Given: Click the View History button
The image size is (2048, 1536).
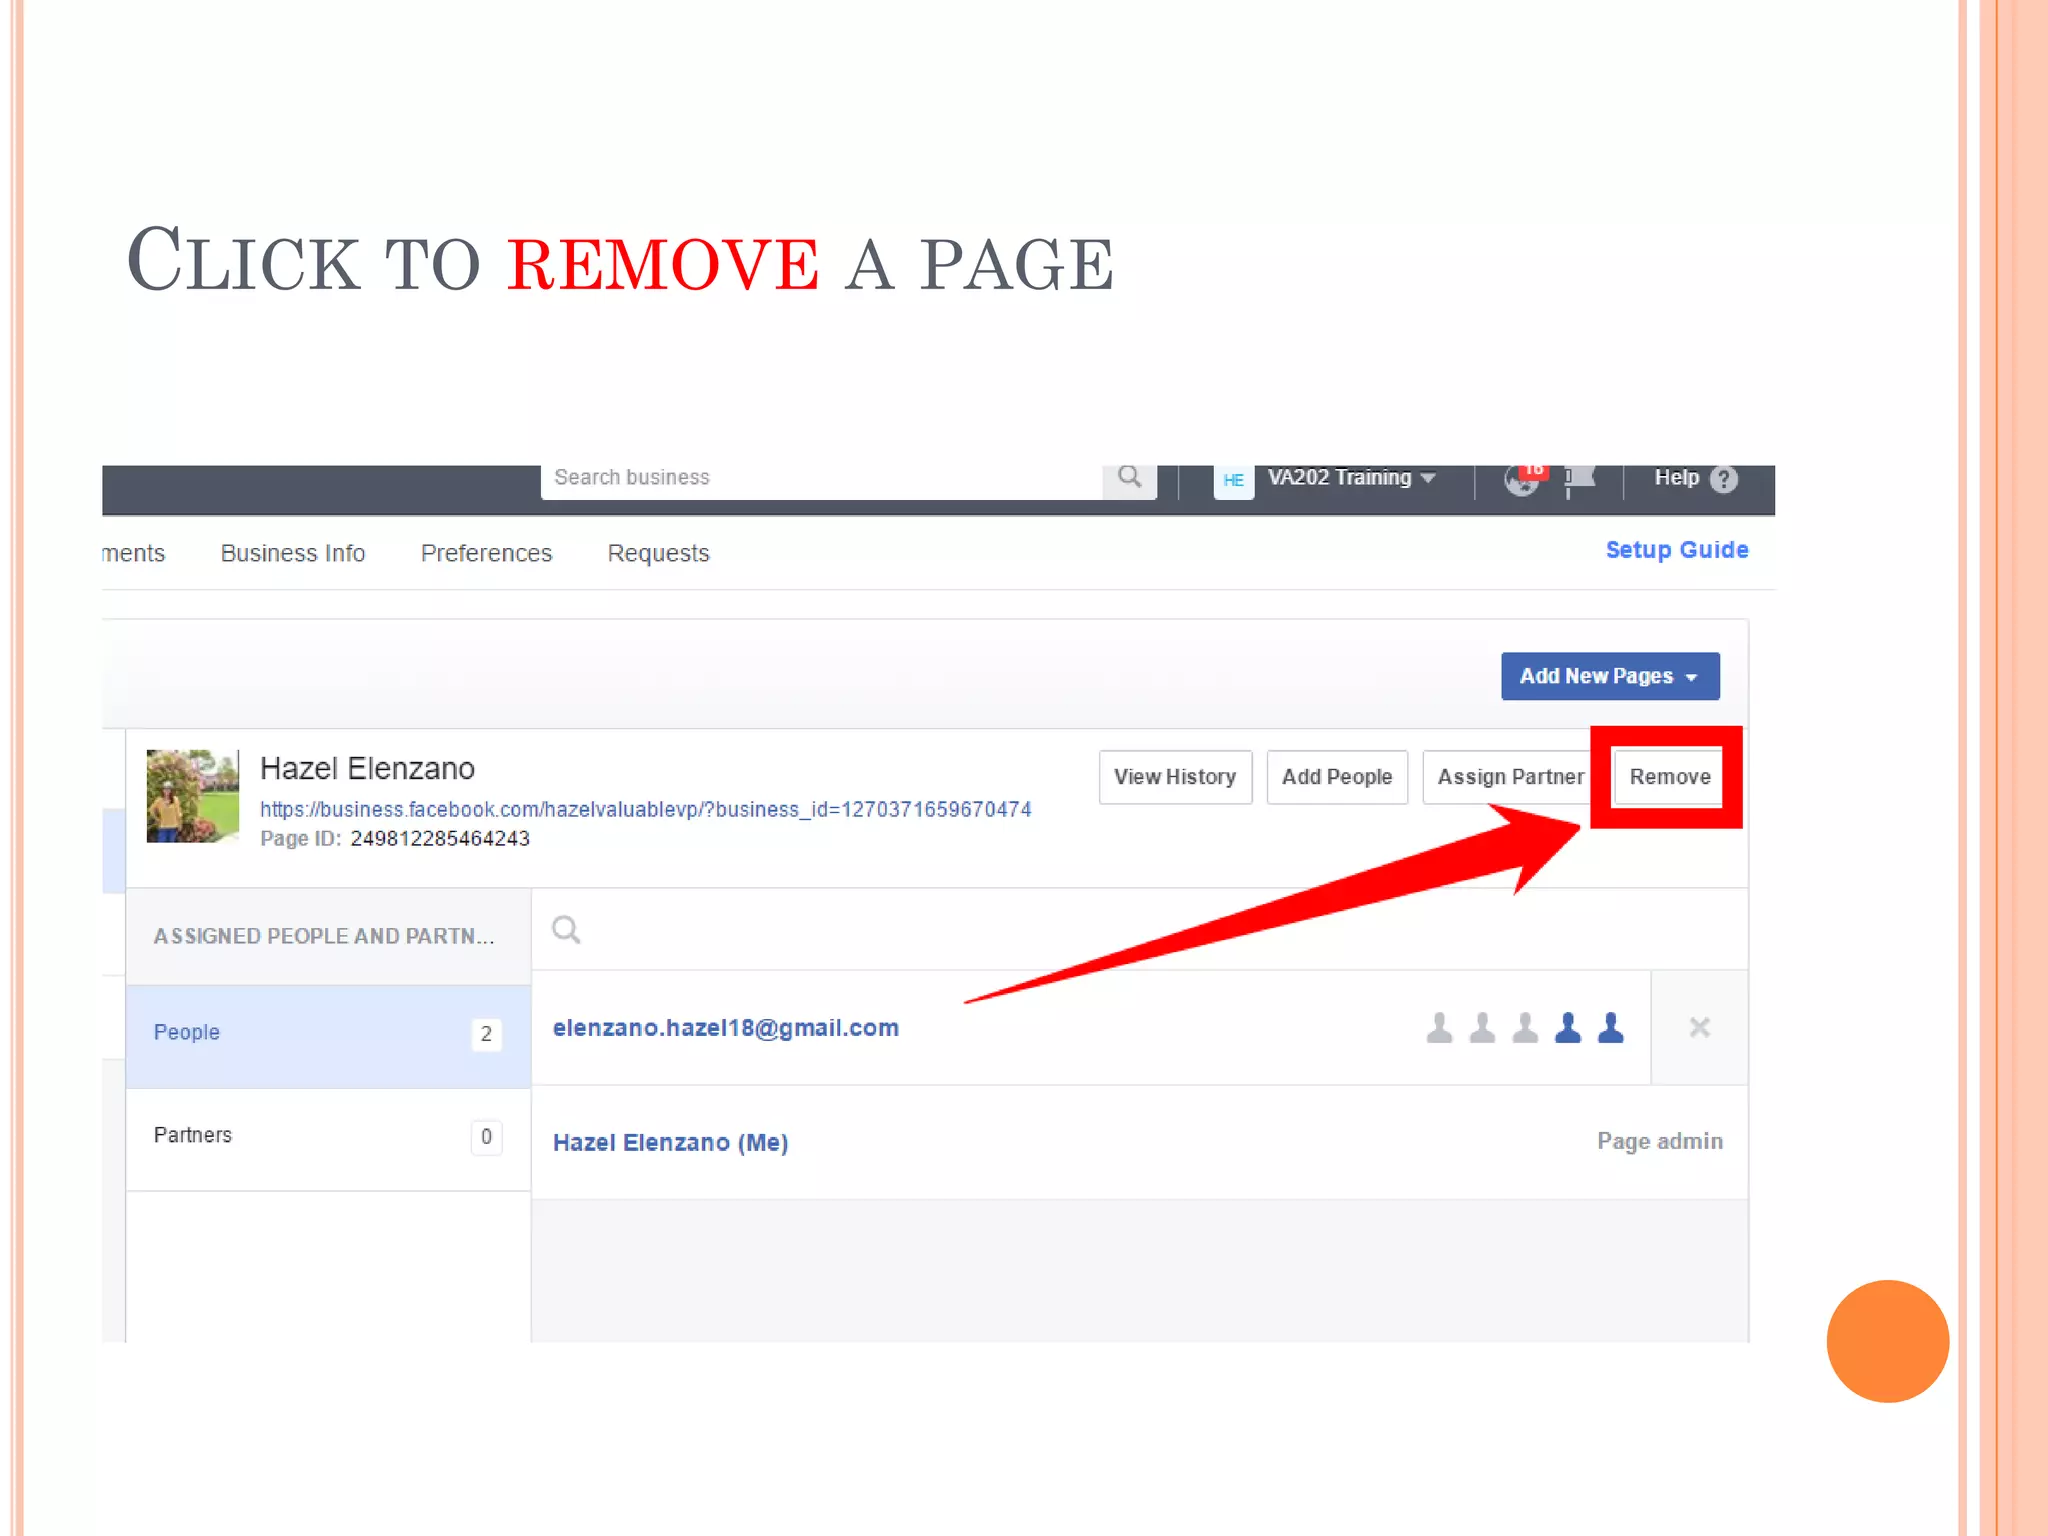Looking at the screenshot, I should point(1175,777).
